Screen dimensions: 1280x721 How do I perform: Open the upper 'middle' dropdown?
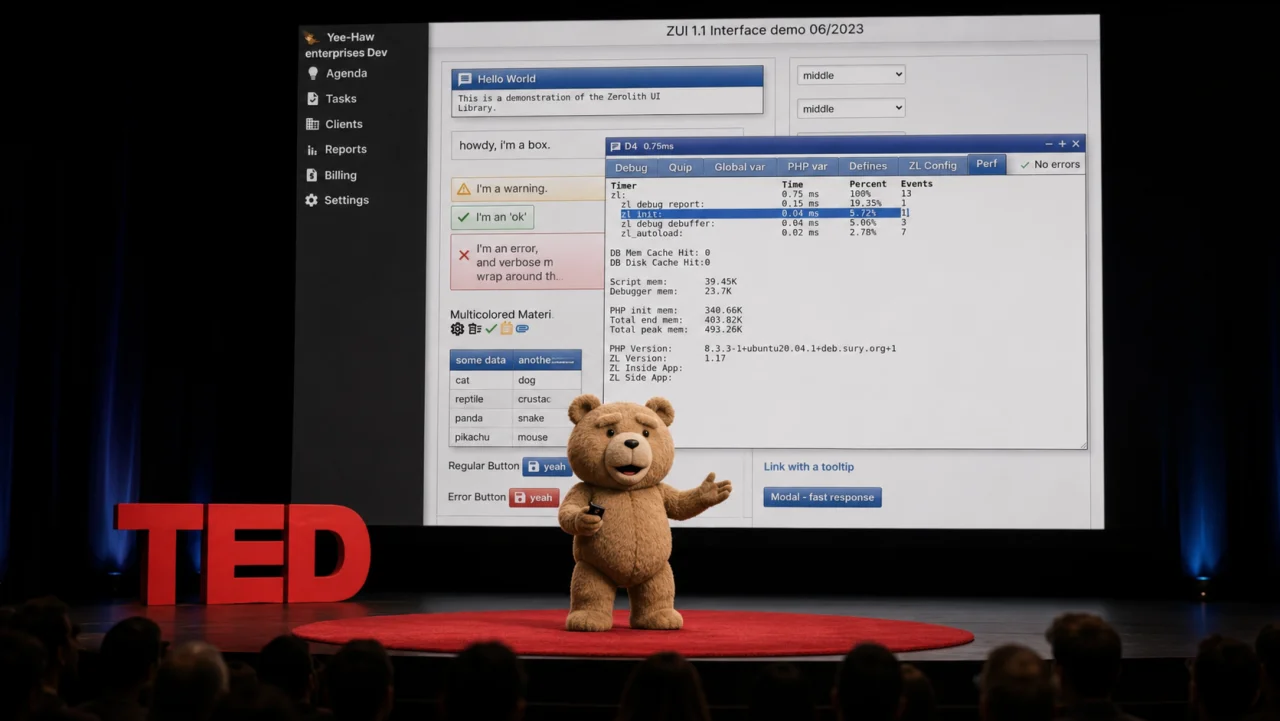(x=851, y=75)
